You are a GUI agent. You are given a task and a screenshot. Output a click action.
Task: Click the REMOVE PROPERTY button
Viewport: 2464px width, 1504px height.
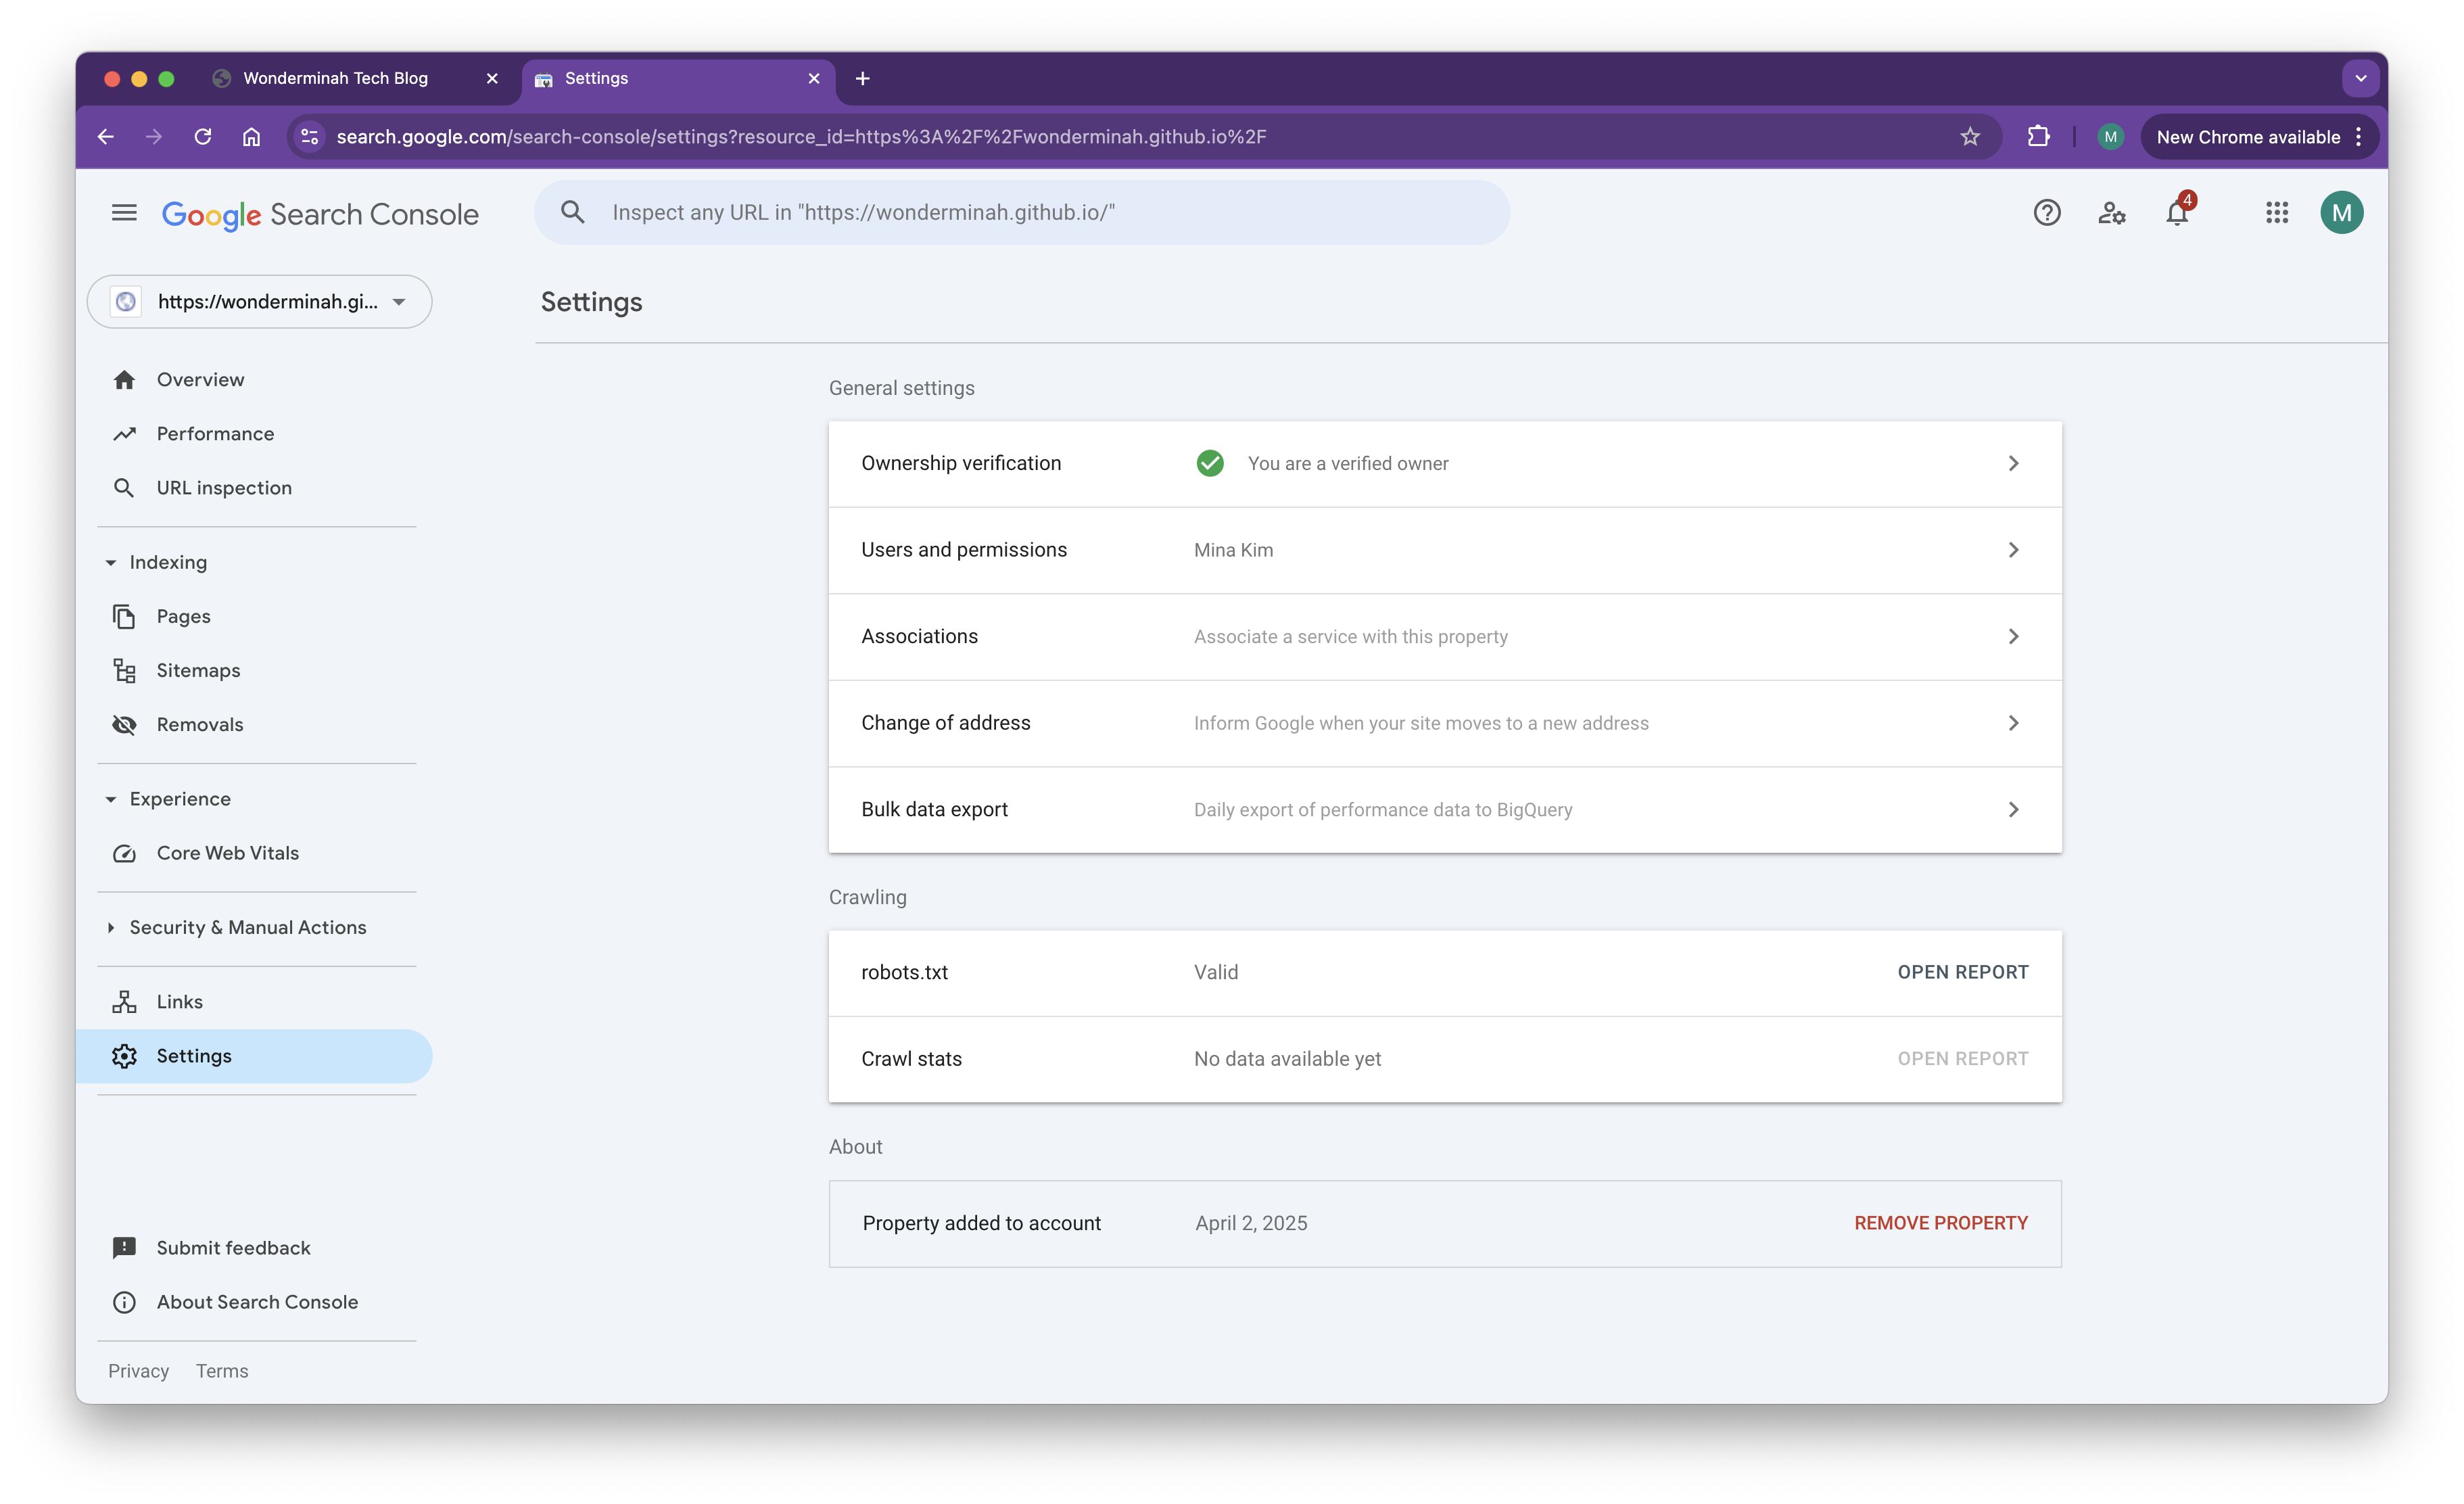tap(1940, 1223)
